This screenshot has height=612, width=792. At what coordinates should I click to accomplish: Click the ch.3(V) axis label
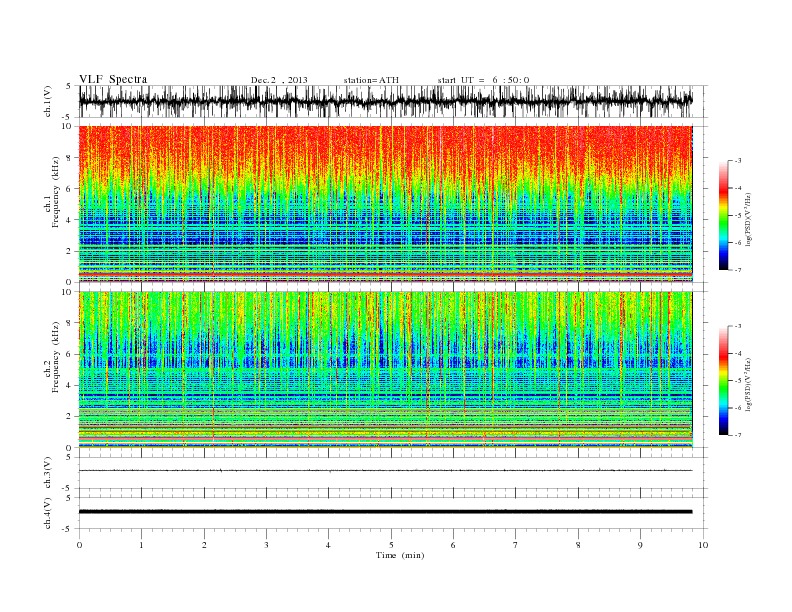pos(48,473)
